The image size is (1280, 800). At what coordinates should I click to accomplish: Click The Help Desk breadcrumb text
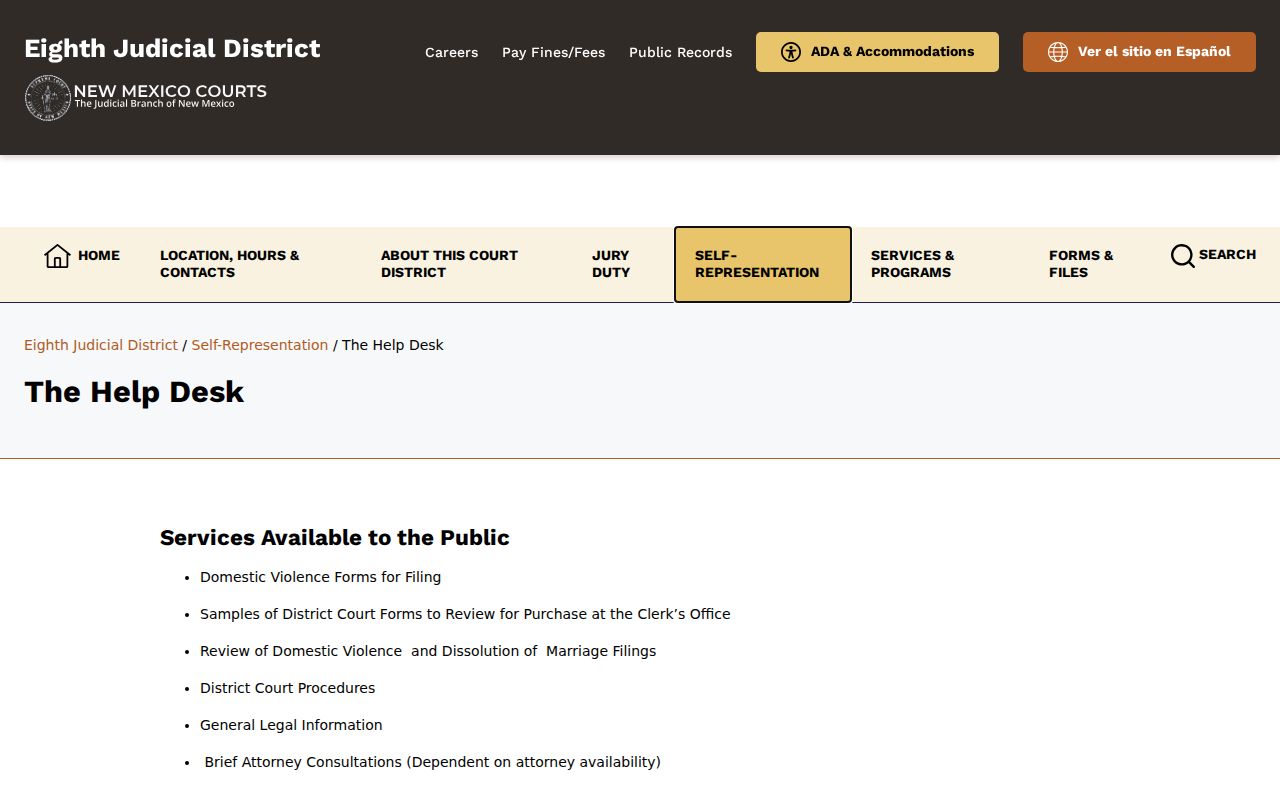point(393,345)
